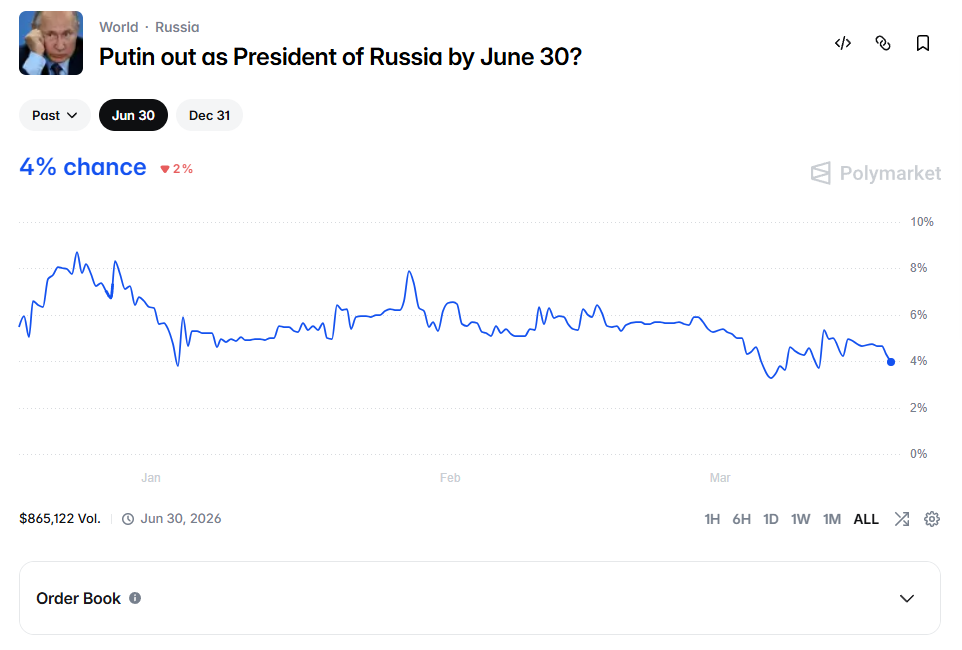Screen dimensions: 962x650
Task: Copy the market link icon
Action: pyautogui.click(x=883, y=43)
